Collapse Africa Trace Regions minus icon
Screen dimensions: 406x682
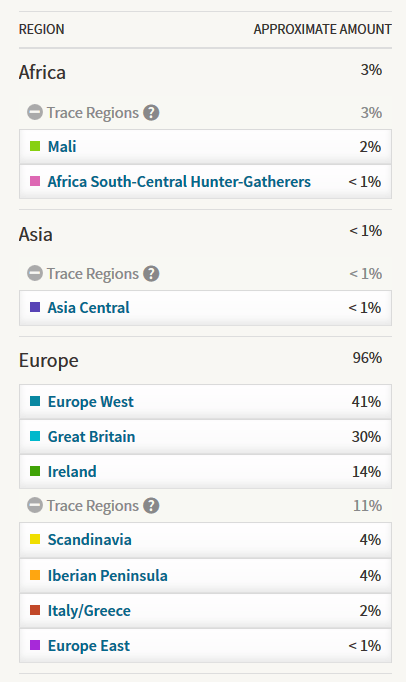[35, 113]
